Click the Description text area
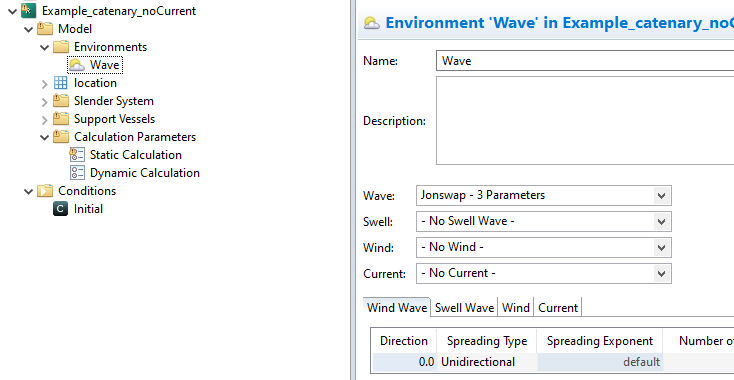The height and width of the screenshot is (380, 734). (x=585, y=120)
